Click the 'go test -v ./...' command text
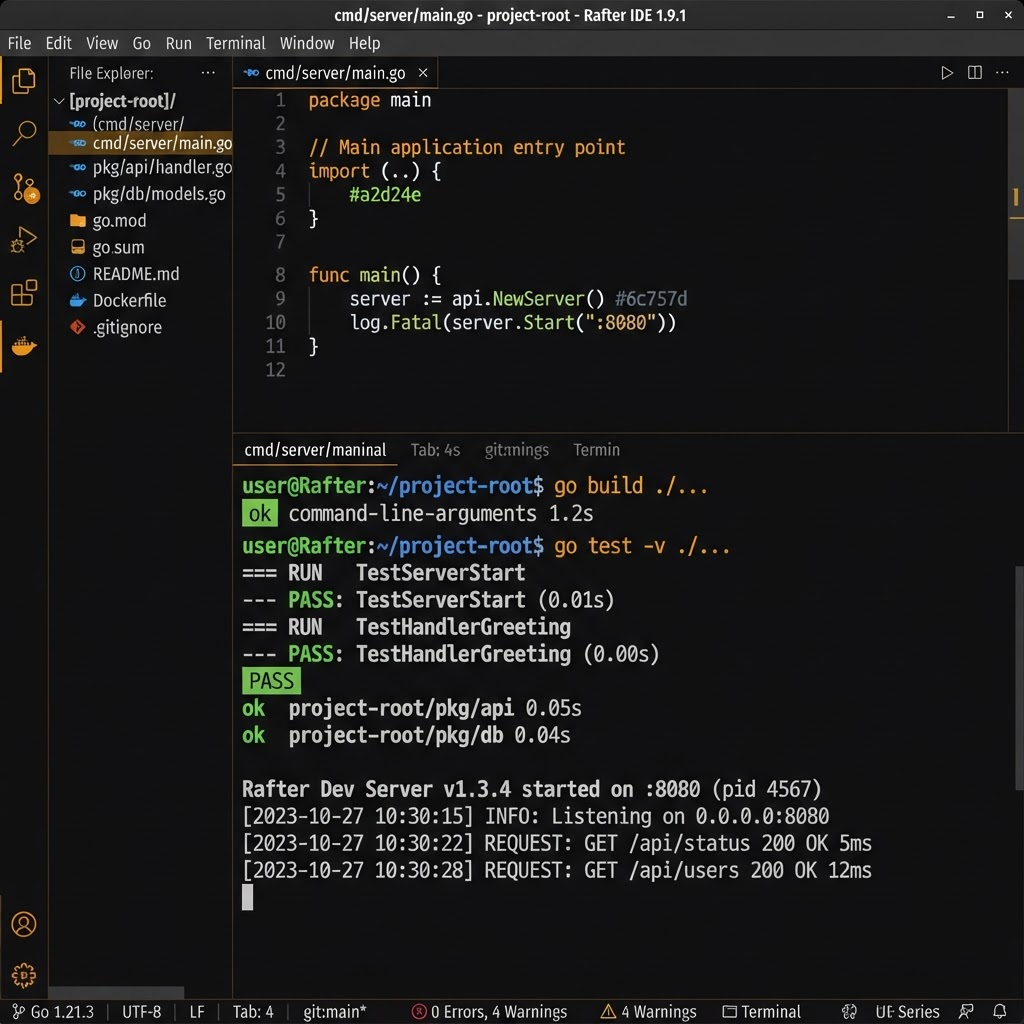 click(642, 545)
